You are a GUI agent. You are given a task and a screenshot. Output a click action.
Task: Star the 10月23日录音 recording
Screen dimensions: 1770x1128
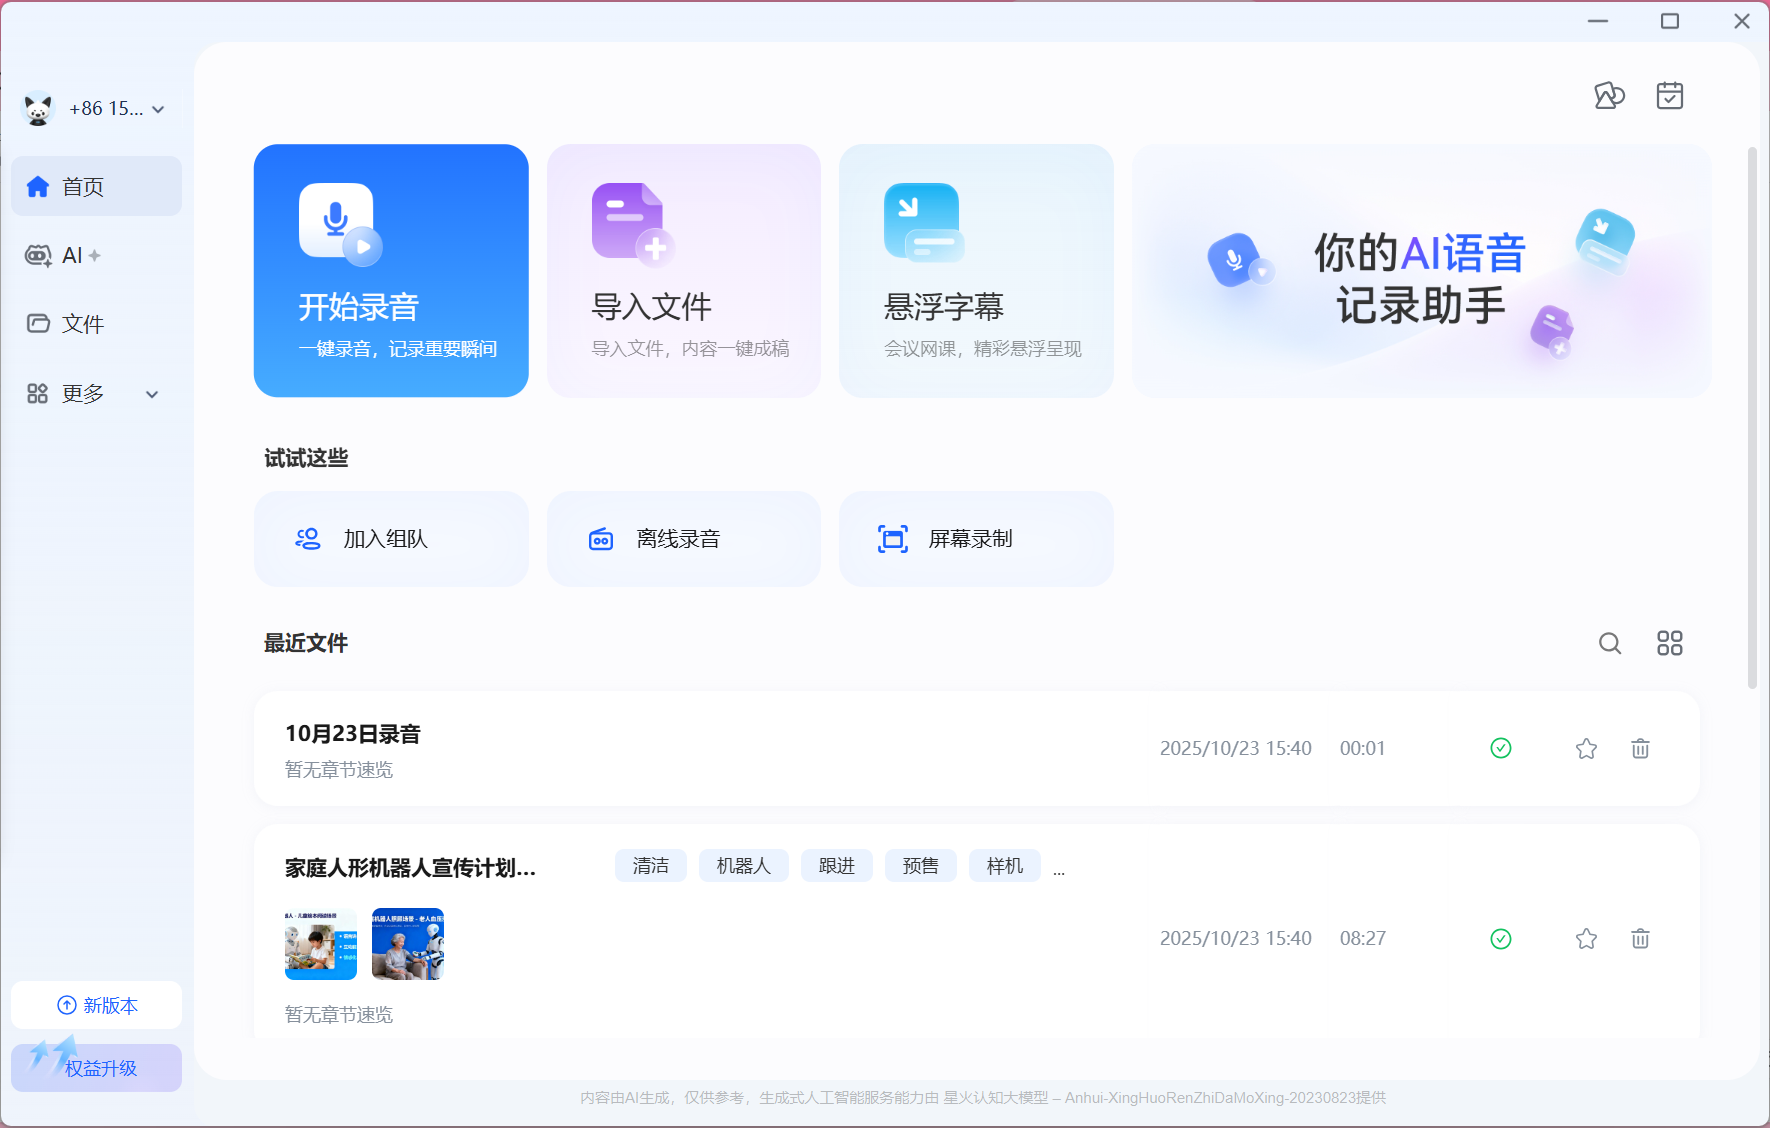pyautogui.click(x=1585, y=747)
